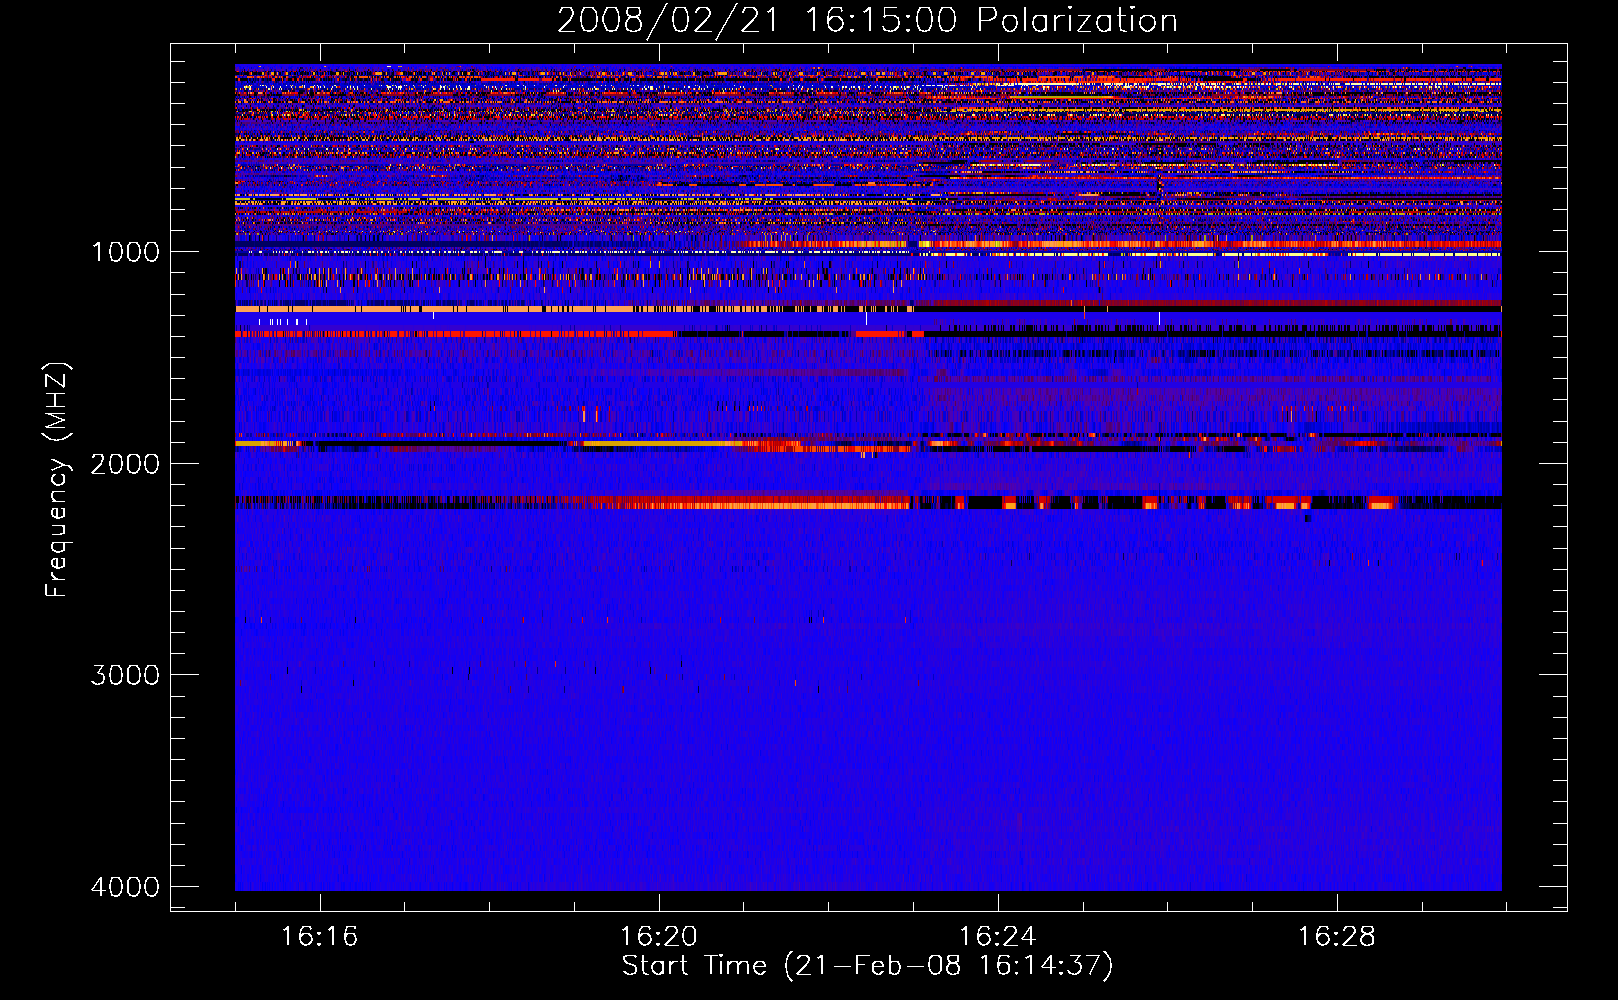Click the "3000" frequency tick label
This screenshot has width=1618, height=1000.
click(125, 675)
